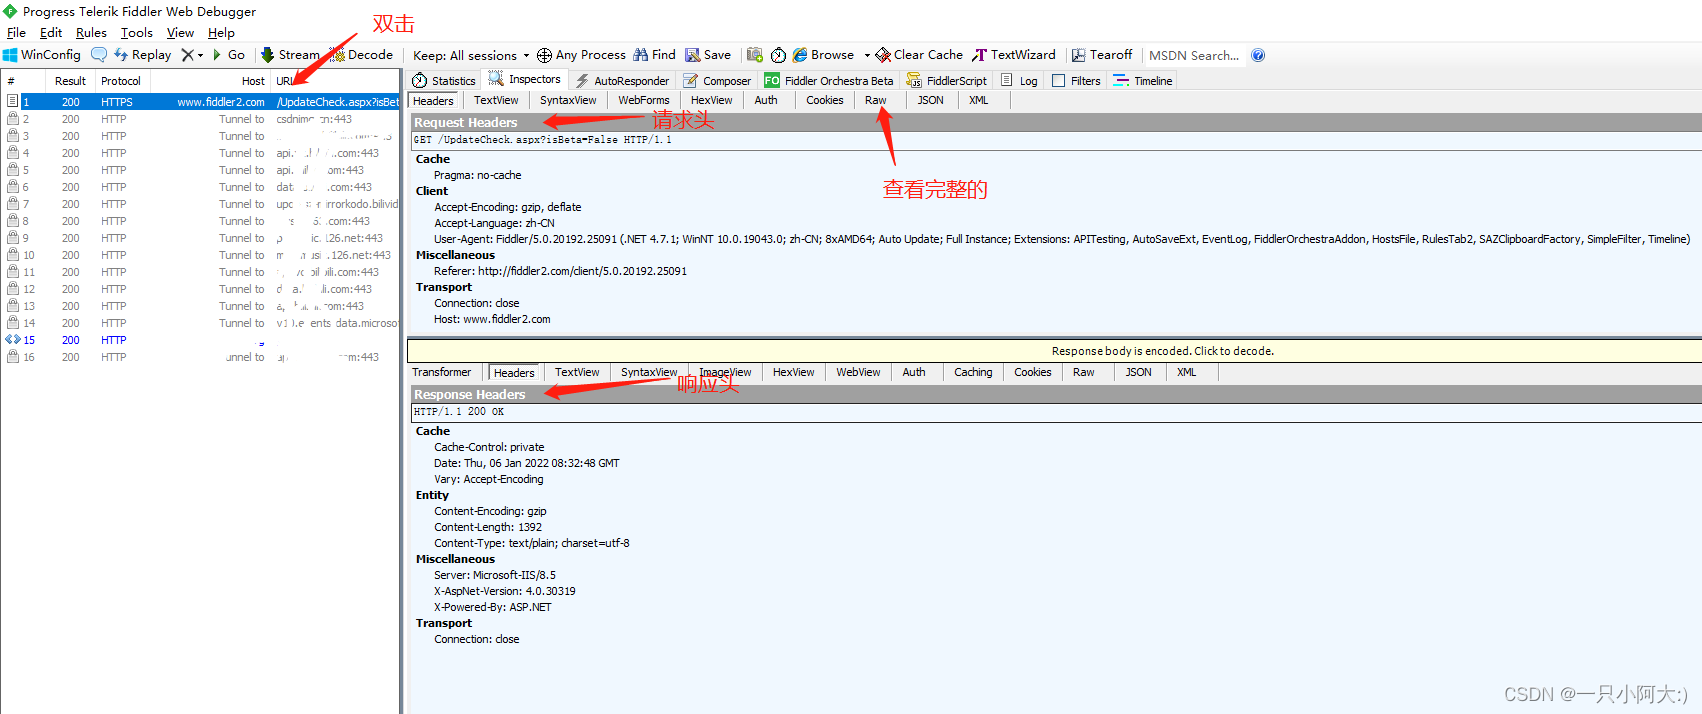Toggle Stream mode in toolbar
Image resolution: width=1702 pixels, height=714 pixels.
(290, 55)
